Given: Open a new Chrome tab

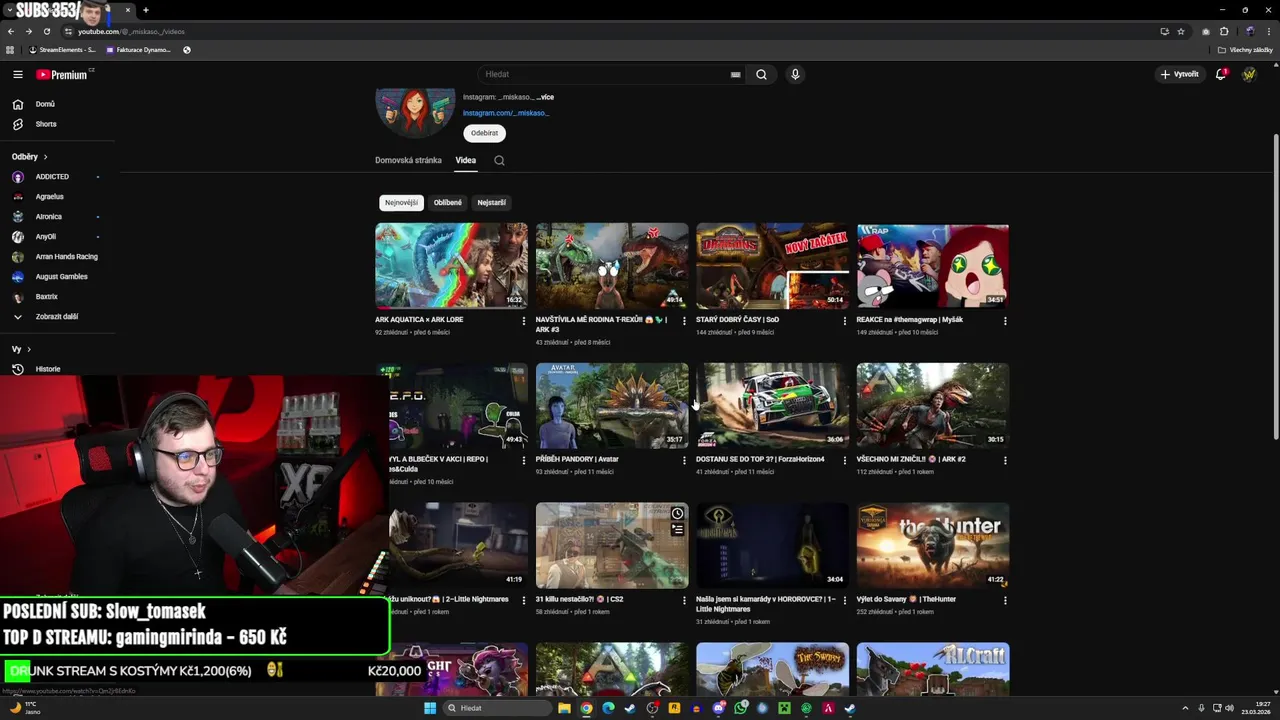Looking at the screenshot, I should click(x=145, y=10).
